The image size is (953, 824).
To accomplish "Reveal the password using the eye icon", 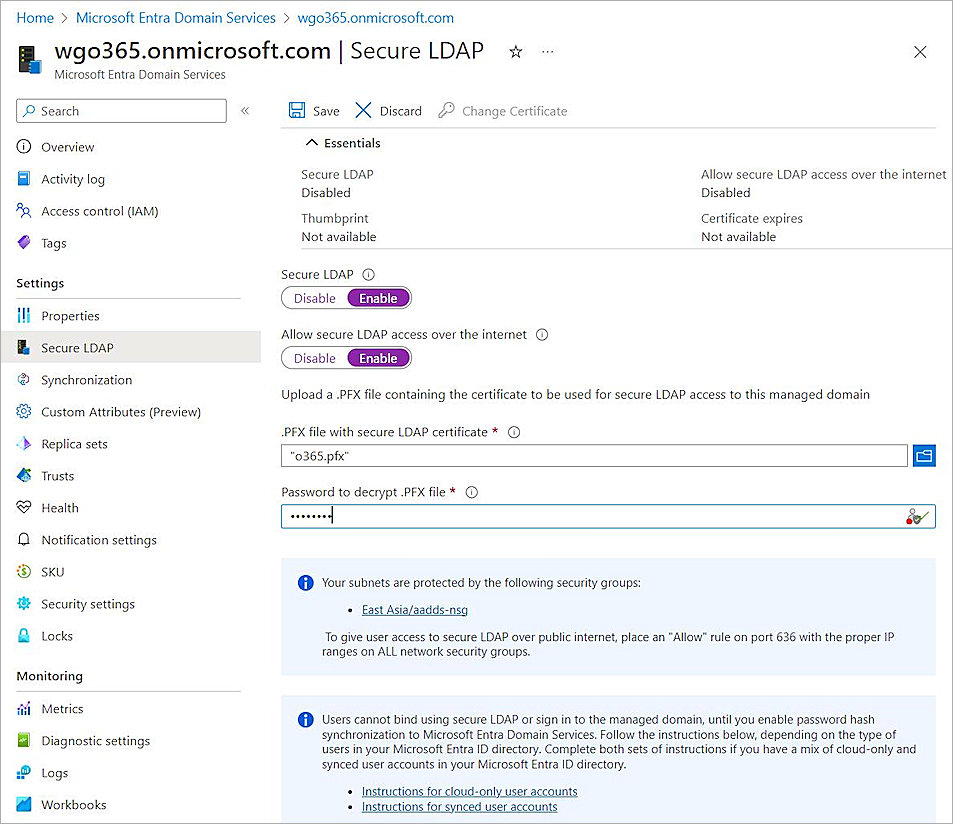I will (915, 515).
